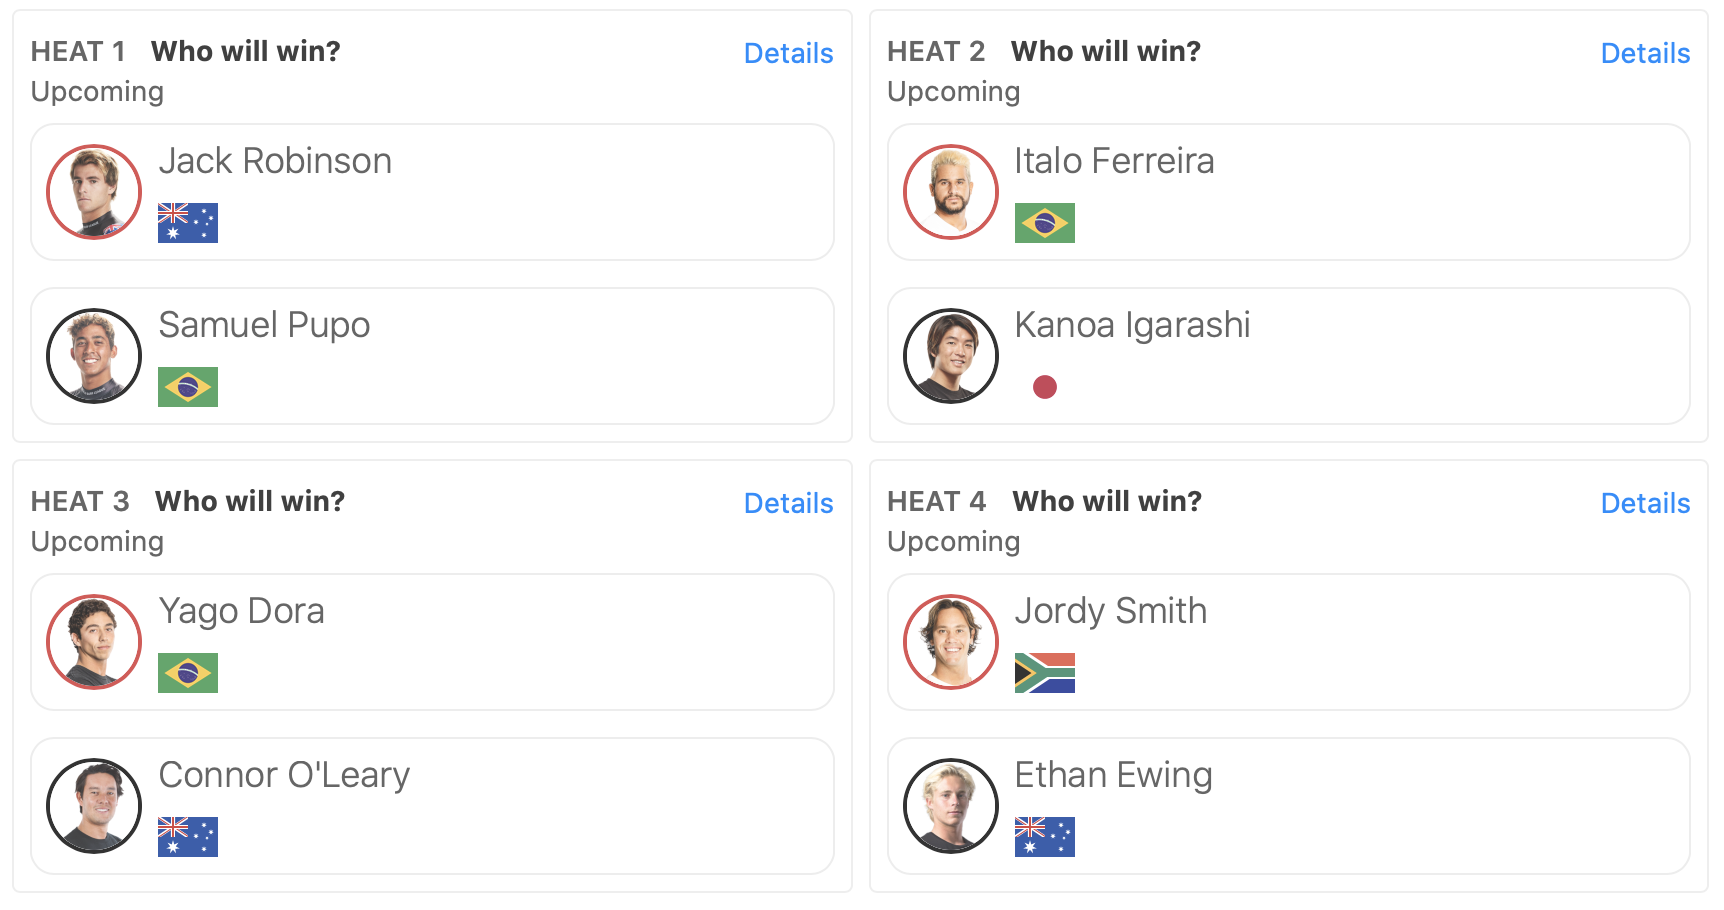Image resolution: width=1724 pixels, height=910 pixels.
Task: Click Connor O'Leary's Australian flag icon
Action: click(x=187, y=837)
